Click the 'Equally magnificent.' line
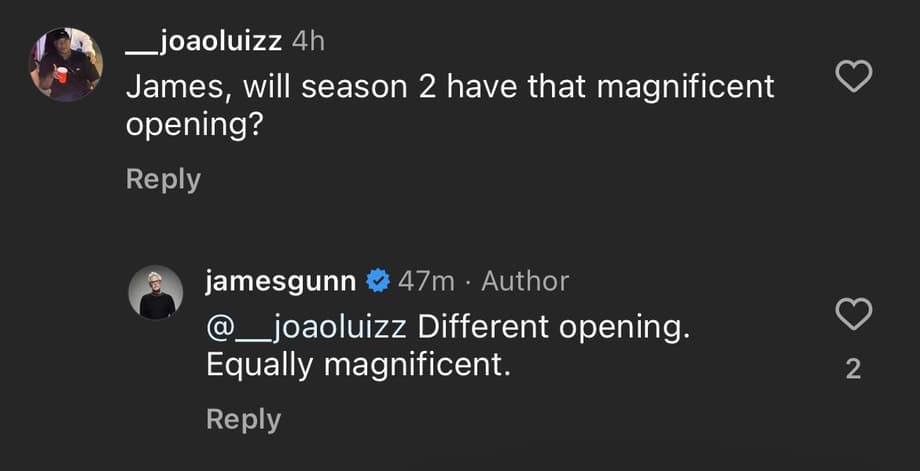Image resolution: width=920 pixels, height=471 pixels. [358, 365]
